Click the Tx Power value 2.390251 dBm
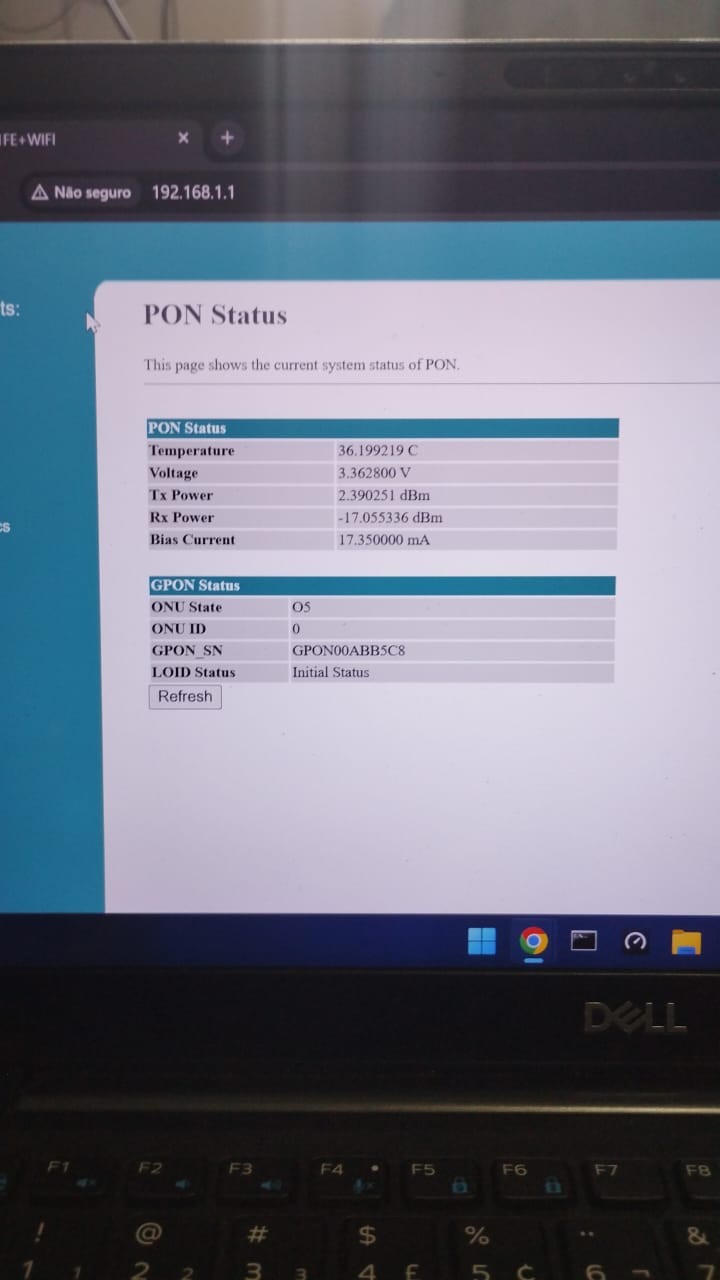The image size is (720, 1280). click(384, 496)
